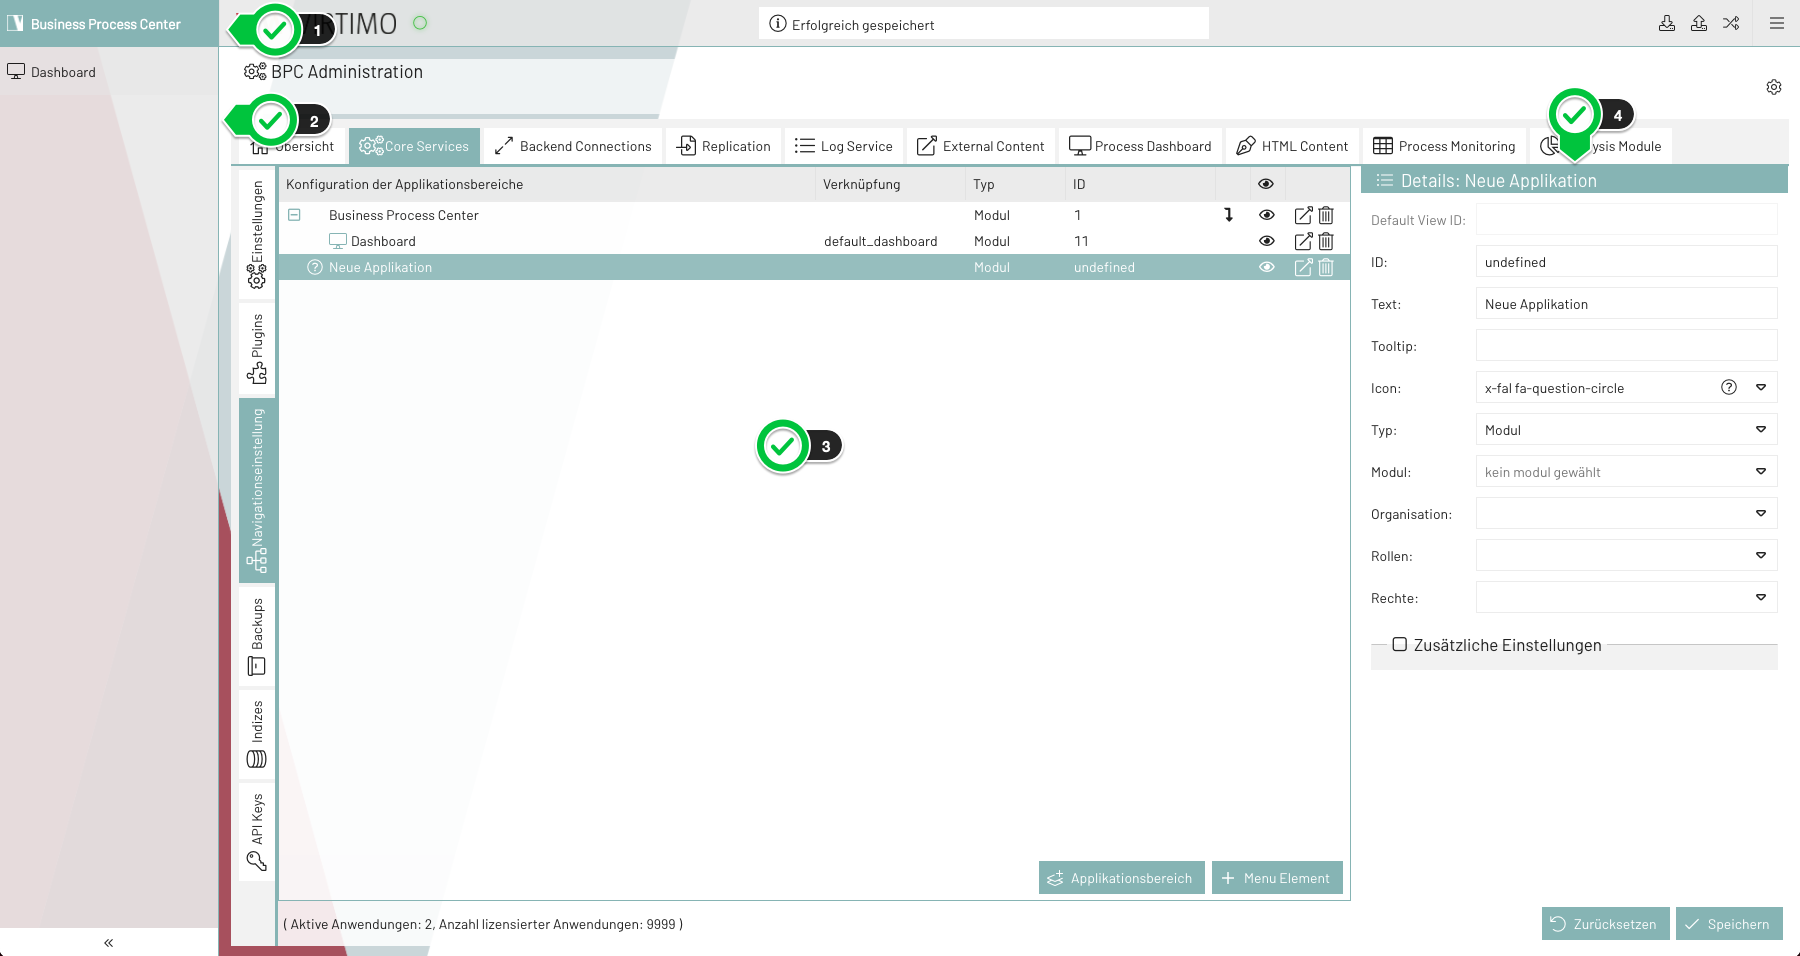Click the Applikationsbereich button
The image size is (1800, 956).
1121,878
